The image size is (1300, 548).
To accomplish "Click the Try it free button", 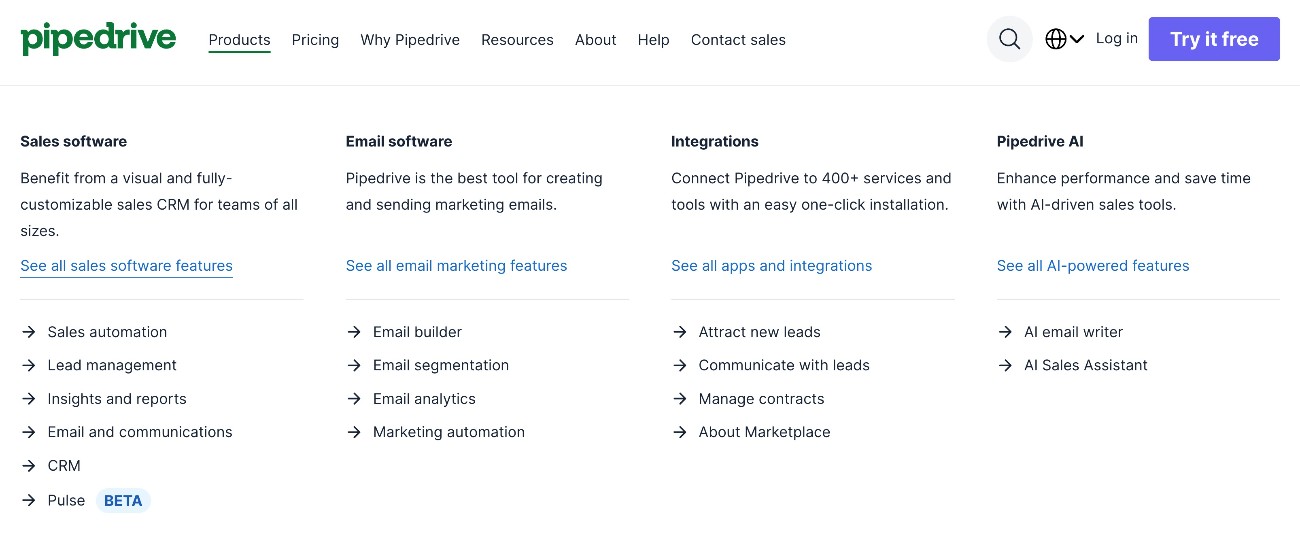I will click(x=1214, y=39).
